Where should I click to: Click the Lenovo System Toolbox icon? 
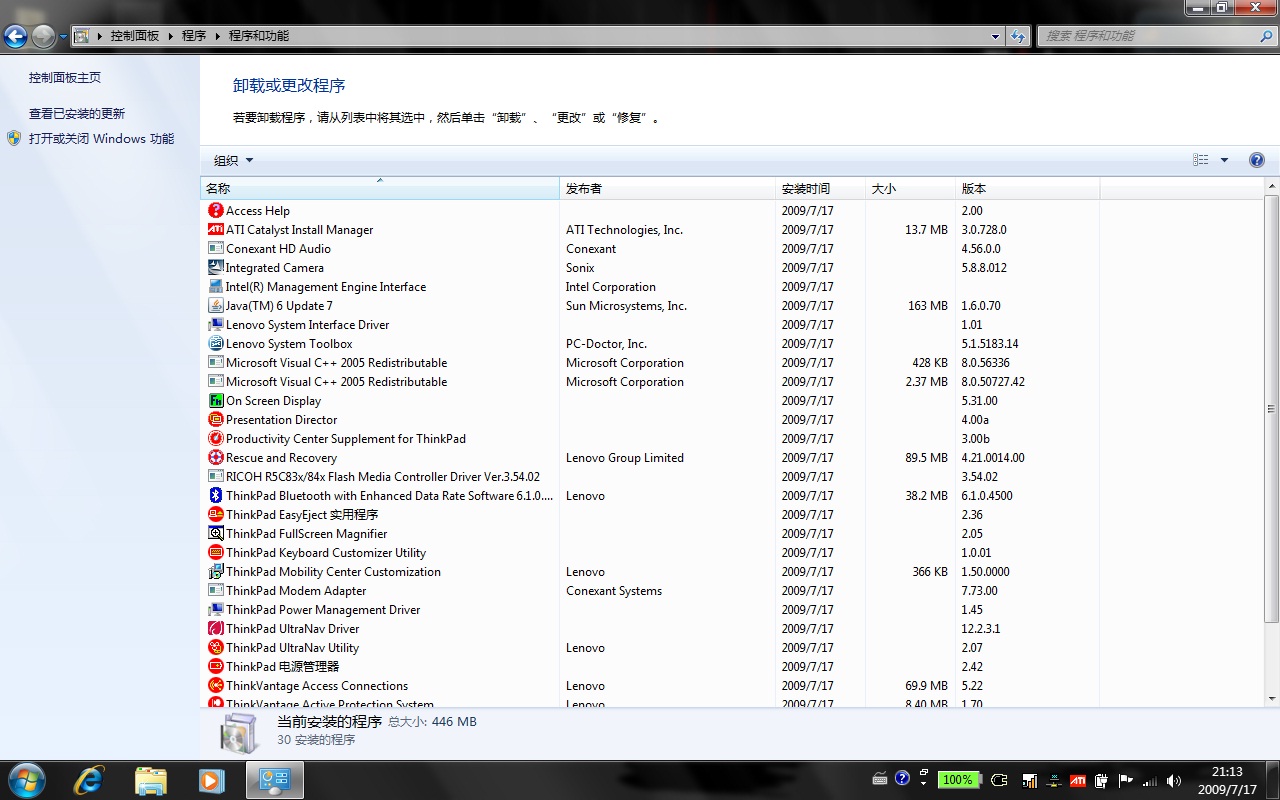pos(215,344)
